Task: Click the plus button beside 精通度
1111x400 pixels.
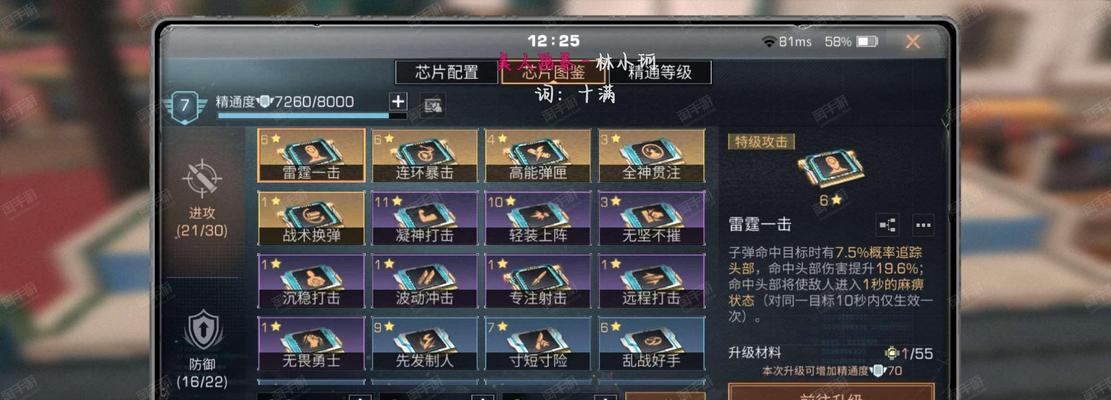Action: [x=400, y=102]
